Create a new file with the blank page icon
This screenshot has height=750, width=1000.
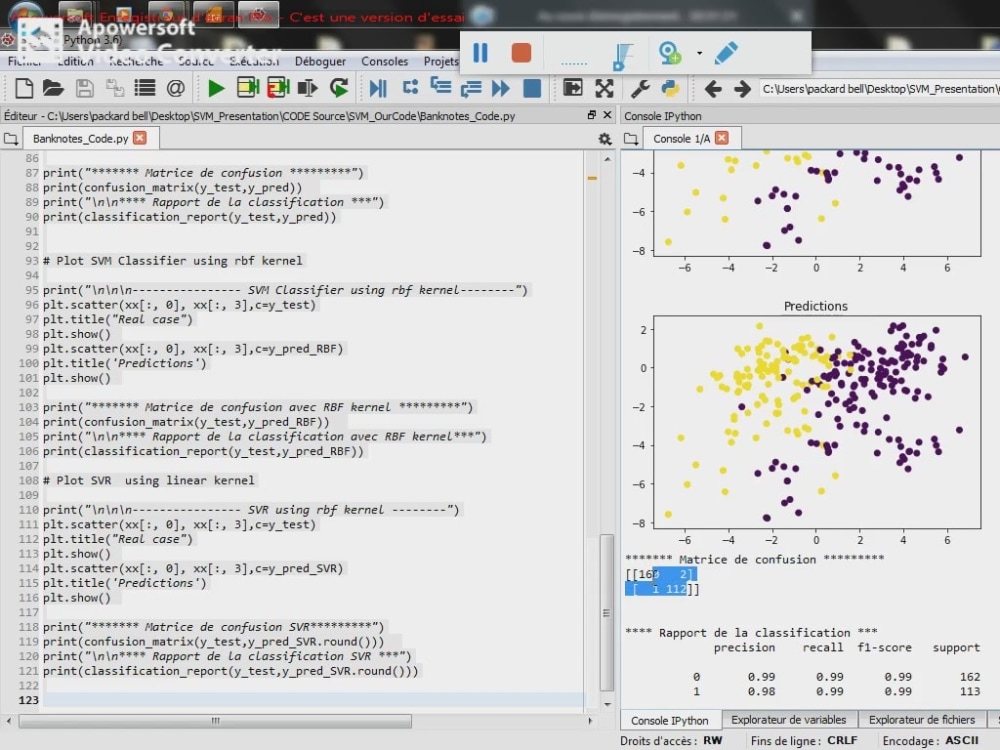click(24, 88)
